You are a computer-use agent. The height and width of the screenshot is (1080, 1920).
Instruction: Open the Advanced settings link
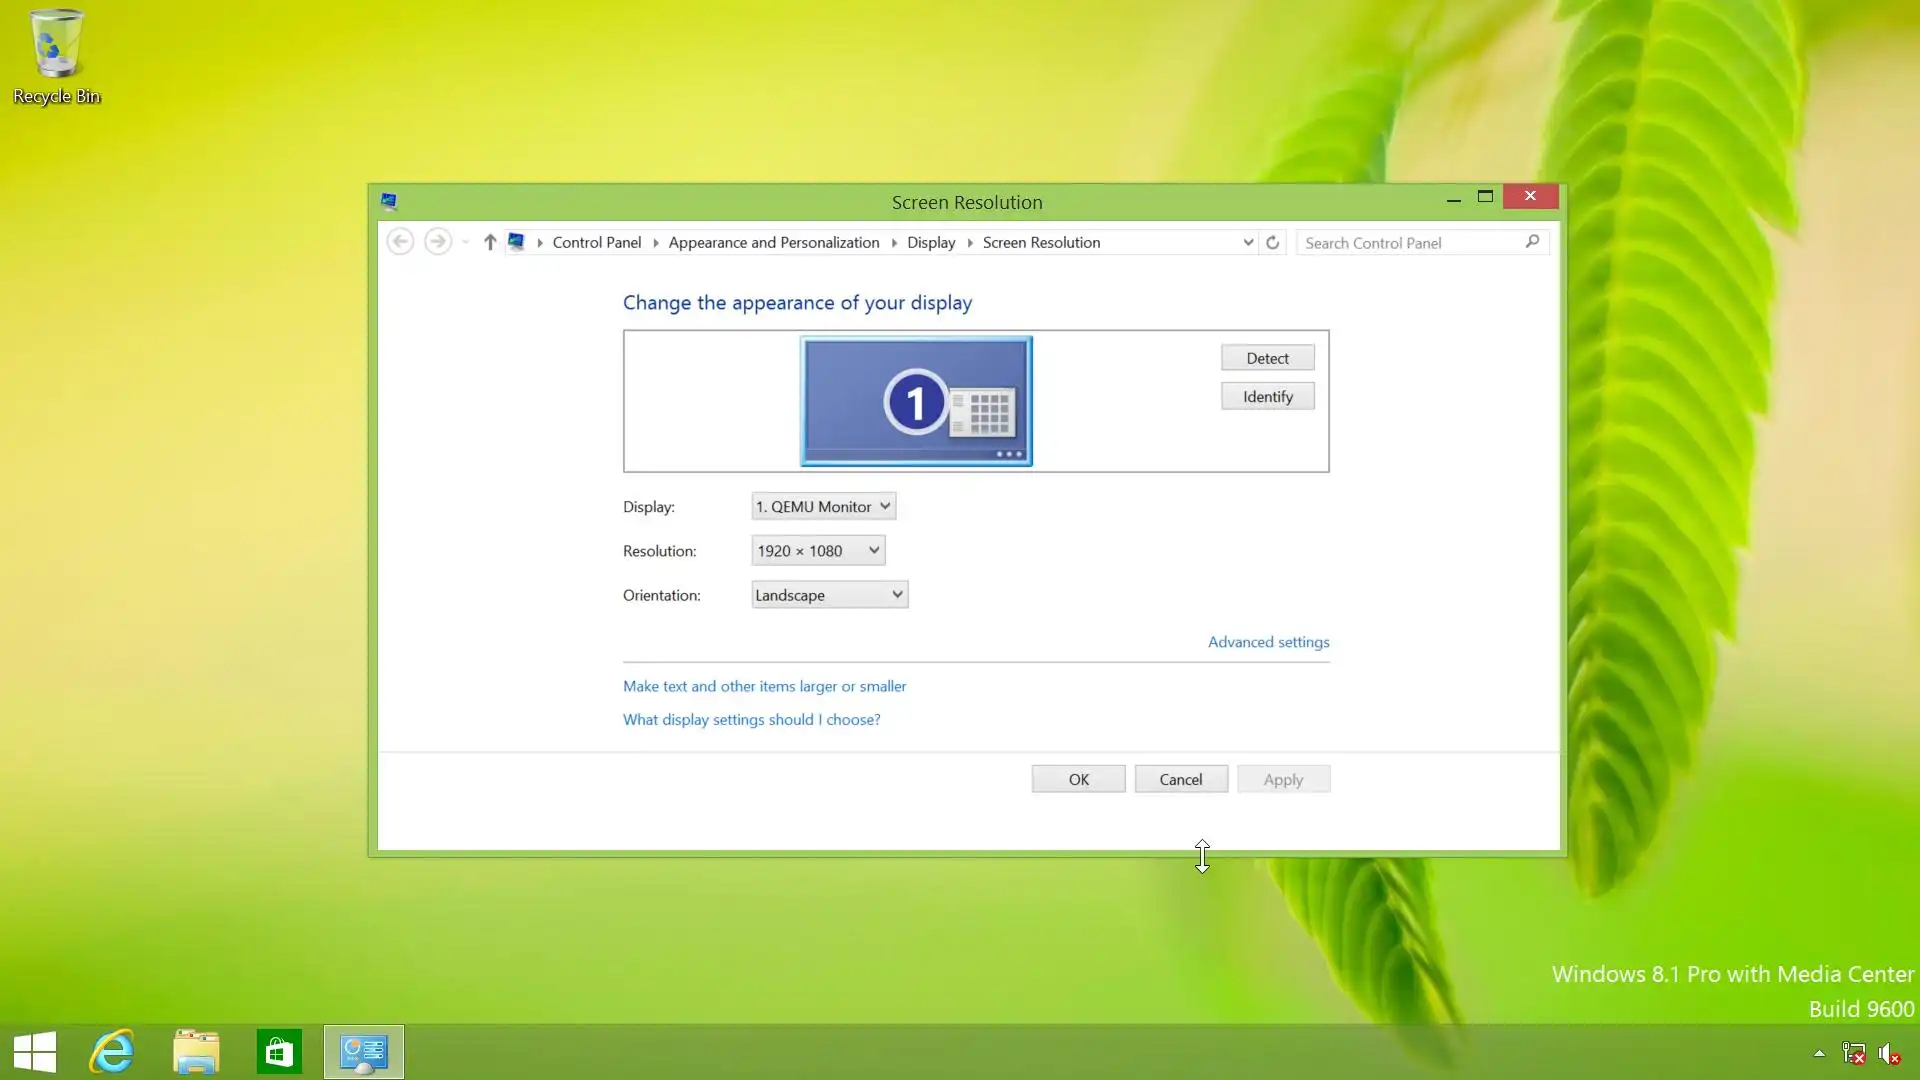1268,642
